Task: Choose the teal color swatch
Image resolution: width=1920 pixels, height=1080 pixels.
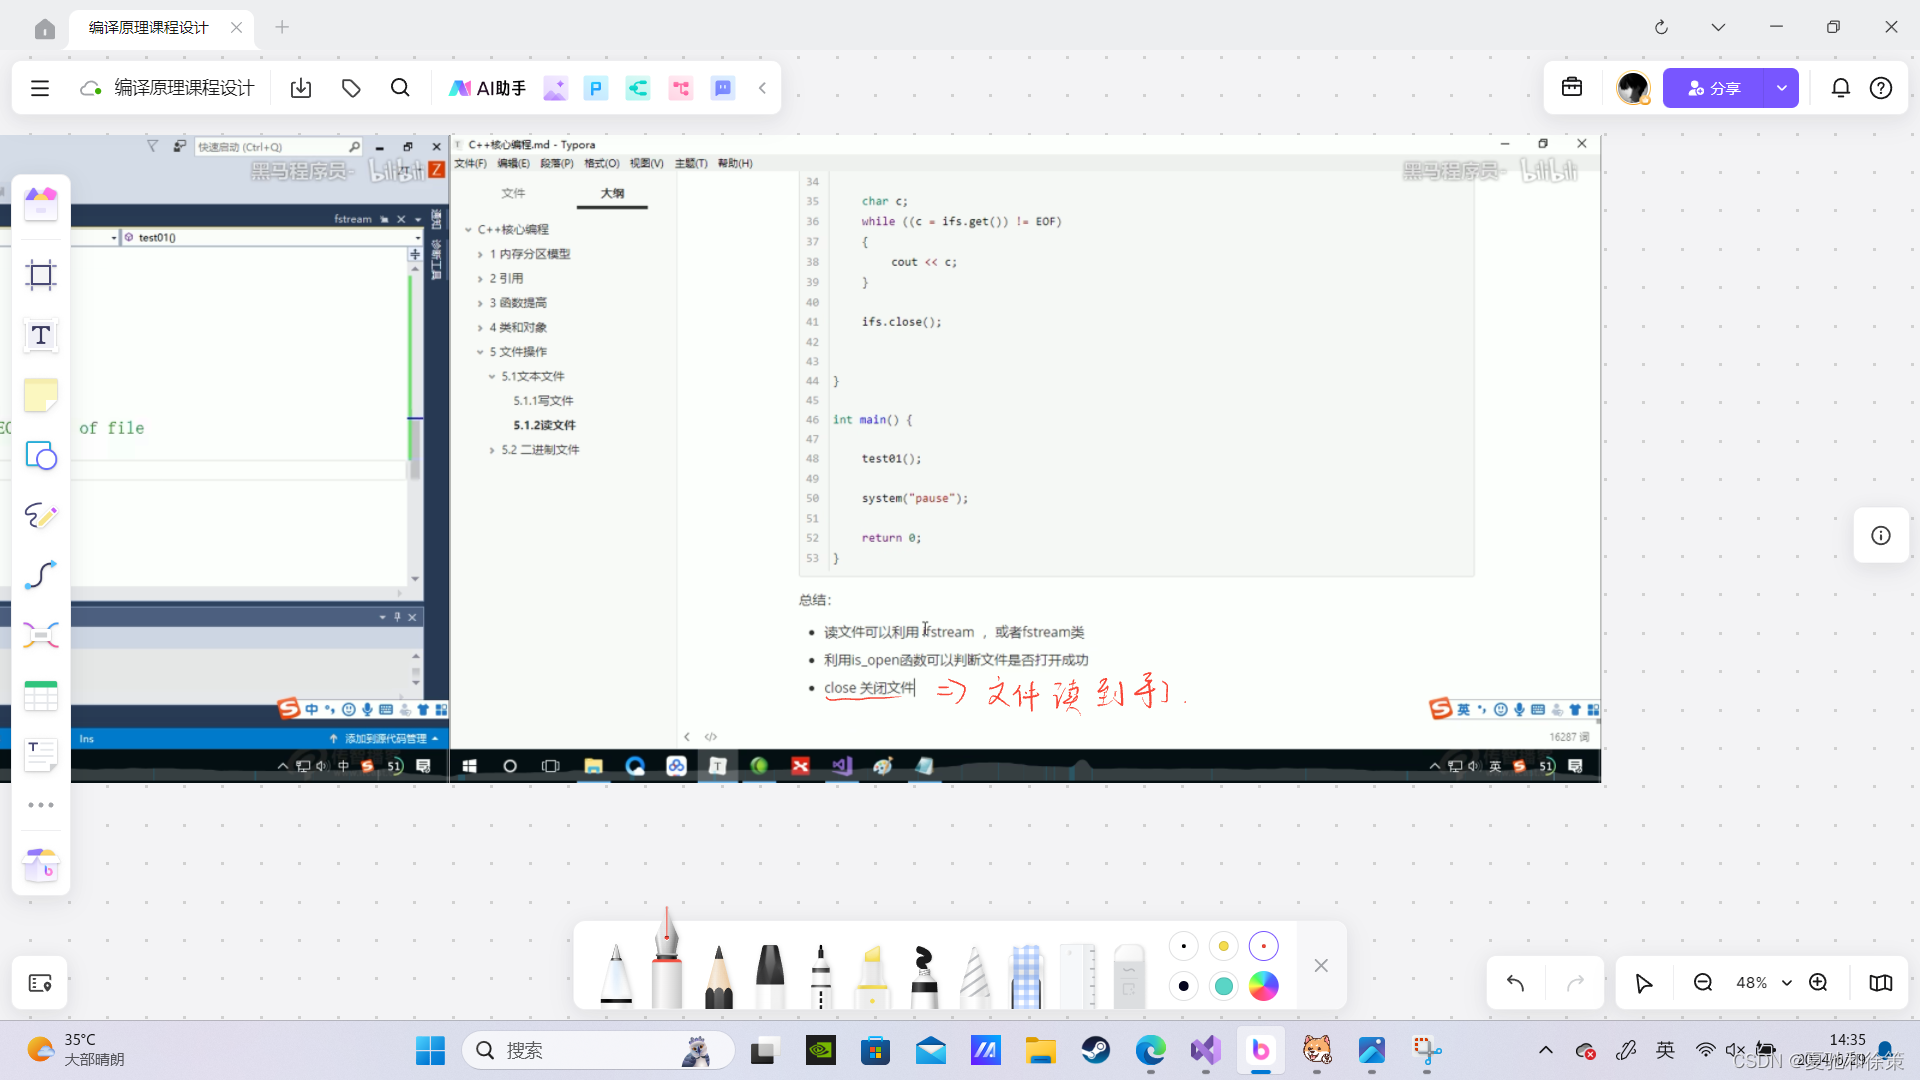Action: point(1223,986)
